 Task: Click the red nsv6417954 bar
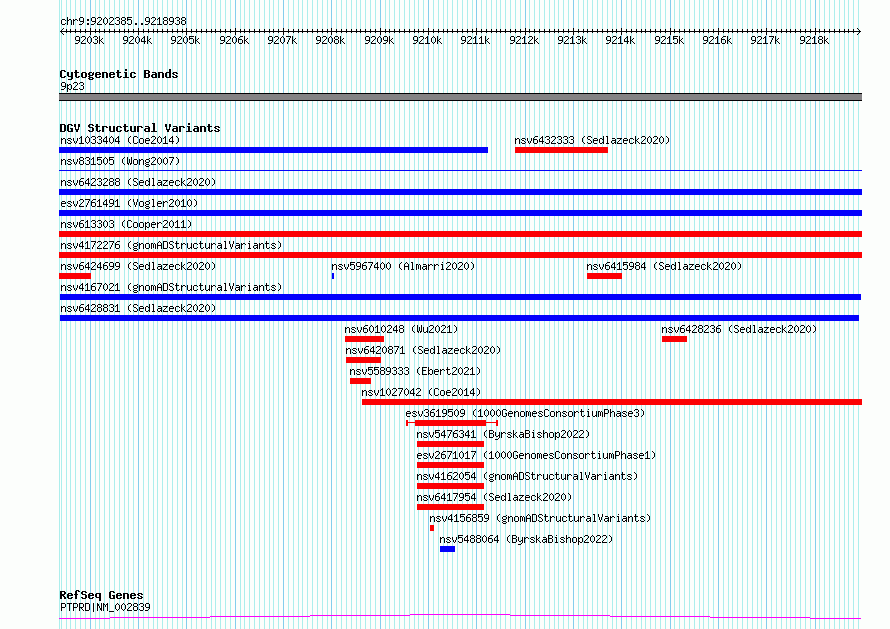[450, 507]
